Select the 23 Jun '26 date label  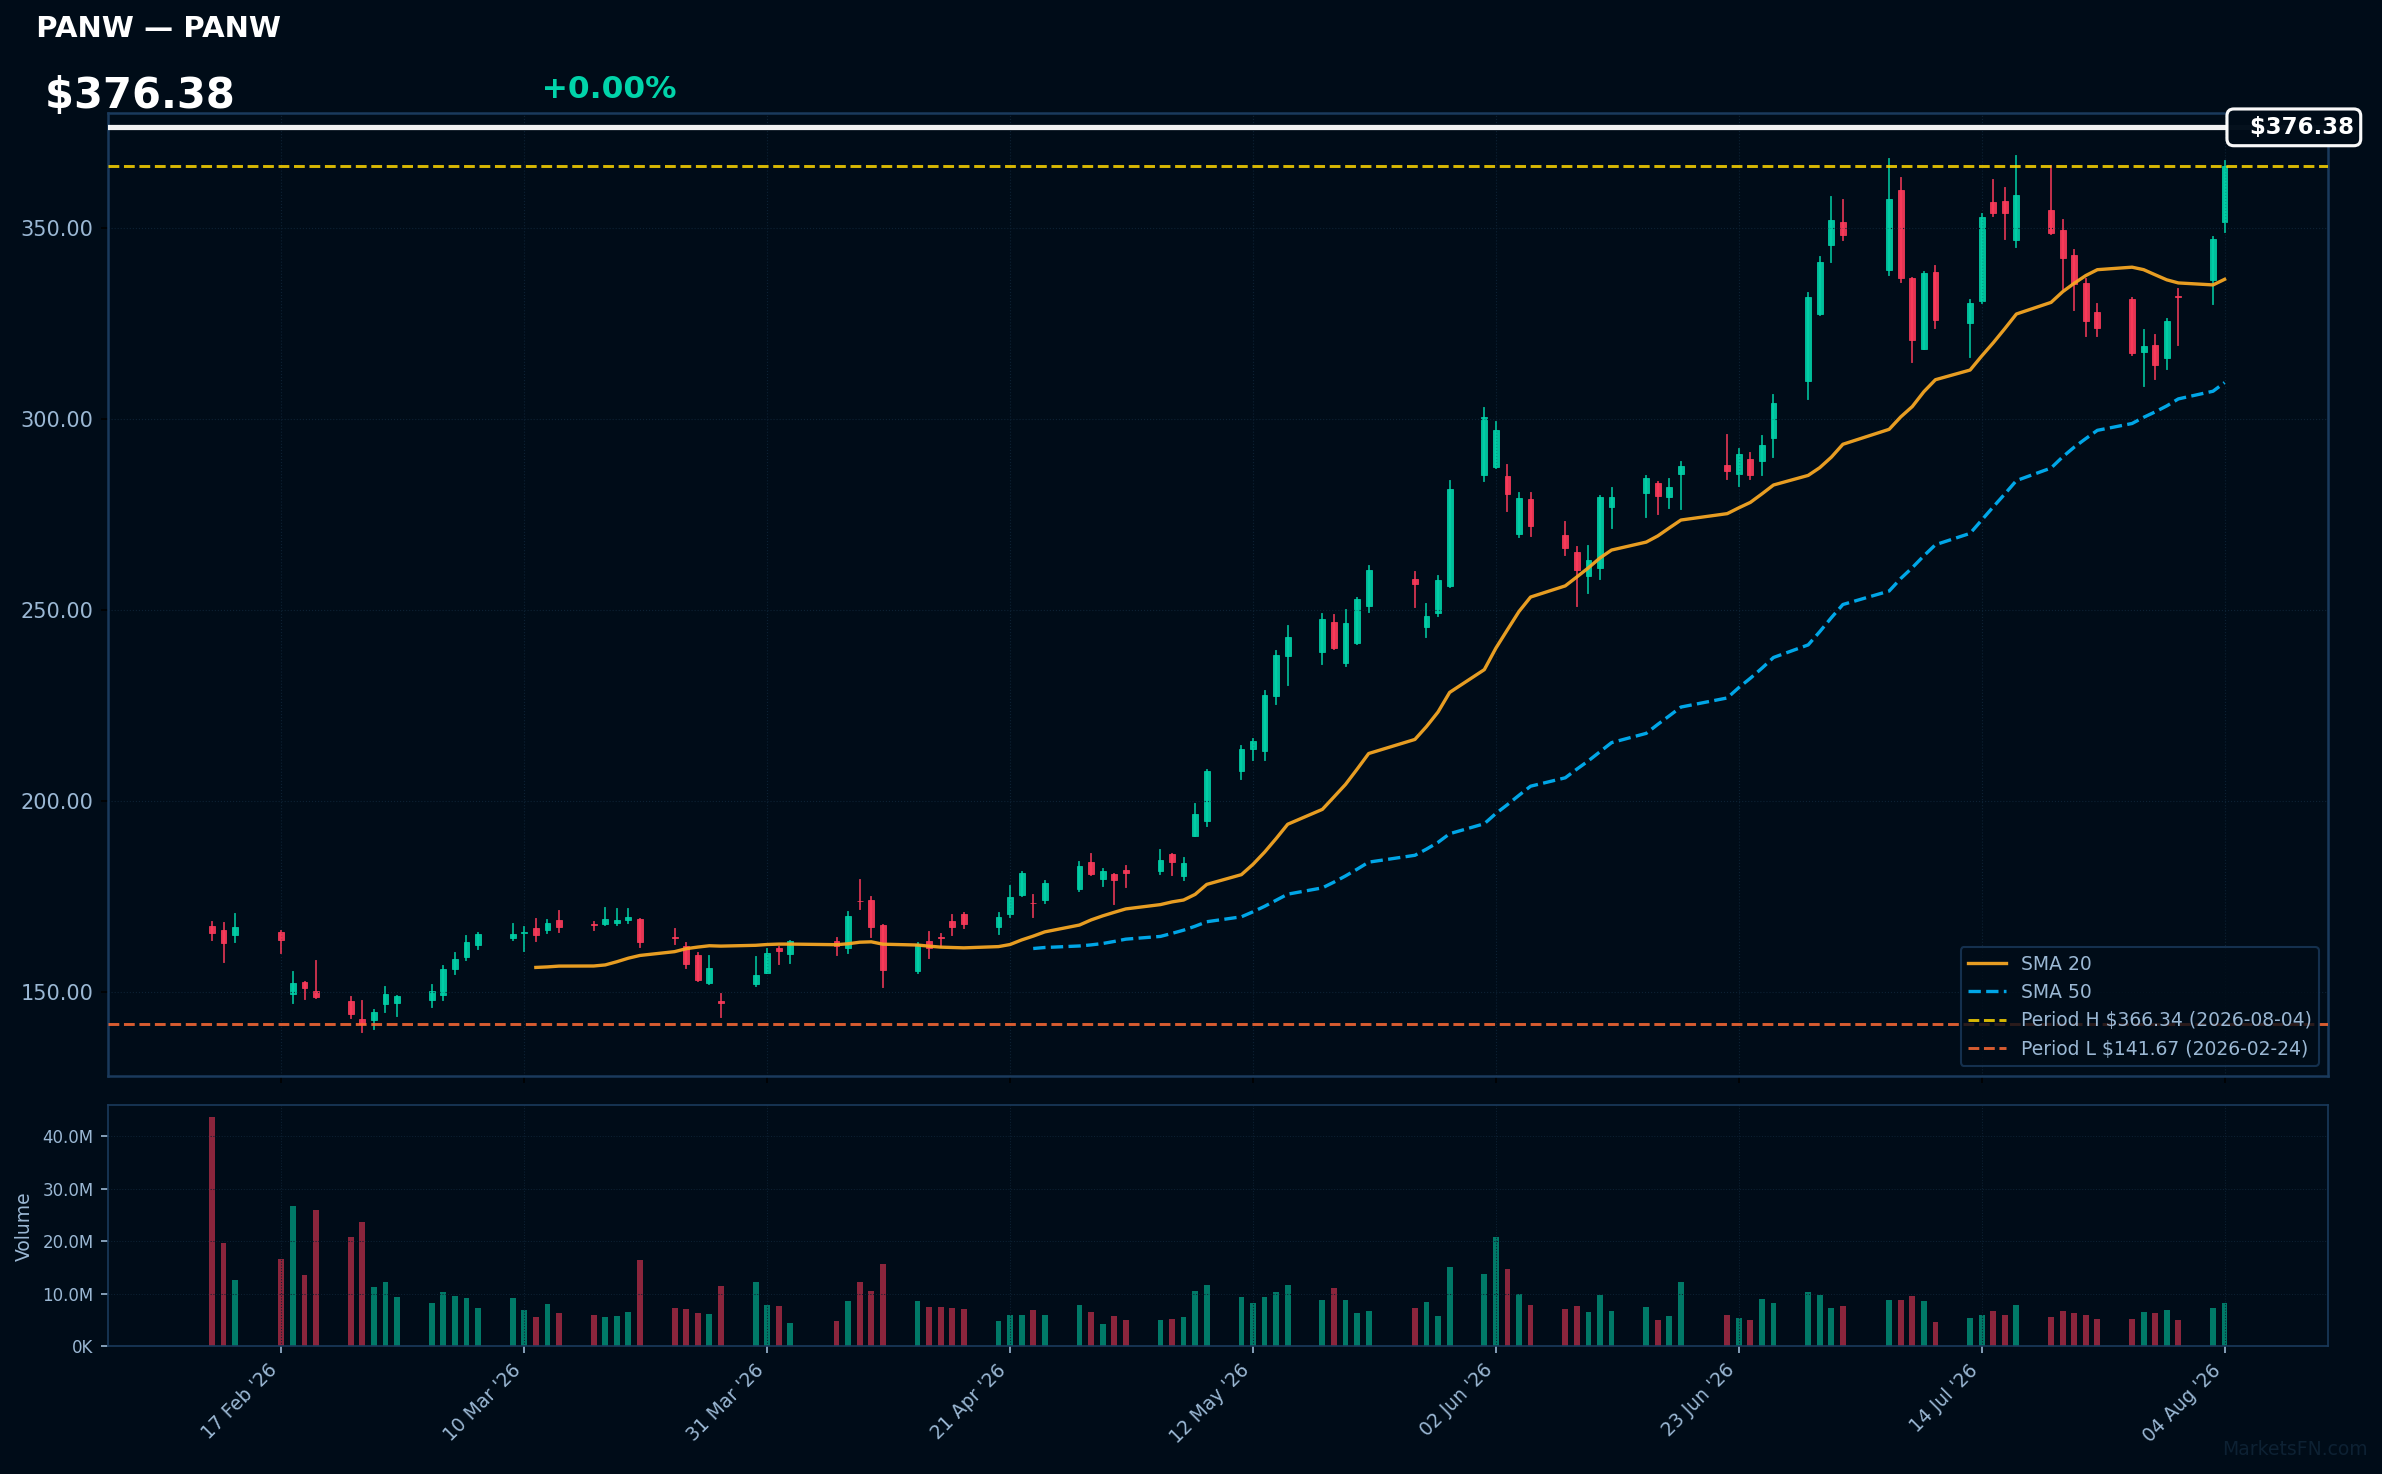tap(1699, 1400)
